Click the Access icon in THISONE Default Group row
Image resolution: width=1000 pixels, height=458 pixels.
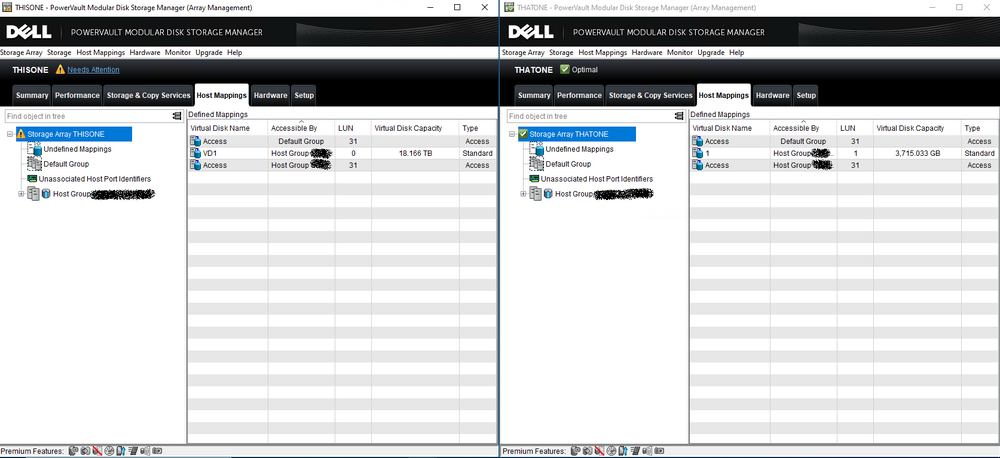pyautogui.click(x=196, y=141)
